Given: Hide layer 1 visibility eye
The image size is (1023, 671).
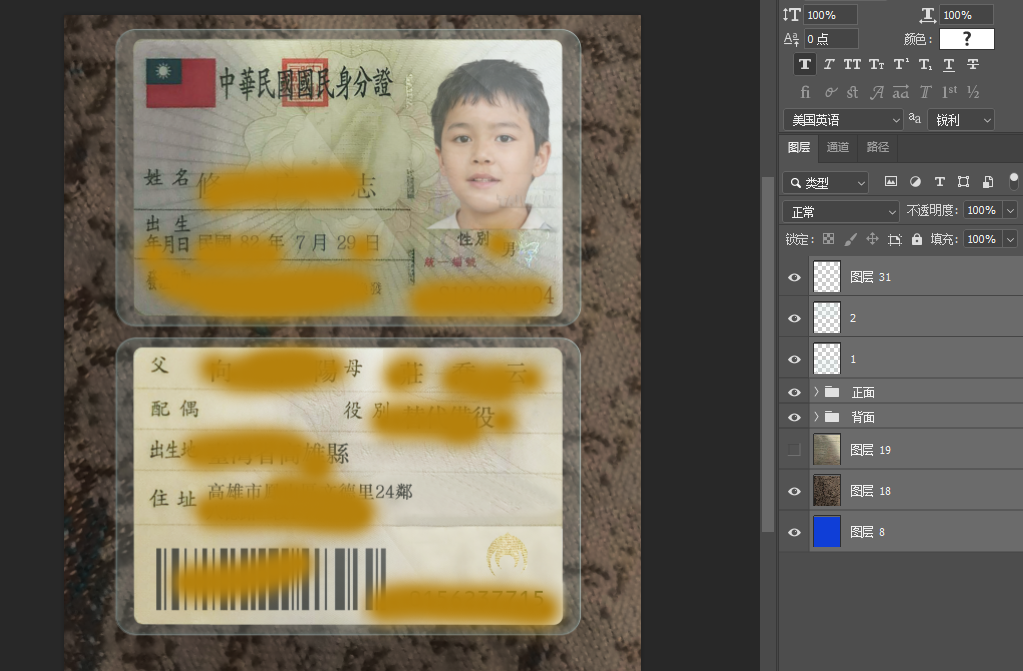Looking at the screenshot, I should click(x=794, y=360).
